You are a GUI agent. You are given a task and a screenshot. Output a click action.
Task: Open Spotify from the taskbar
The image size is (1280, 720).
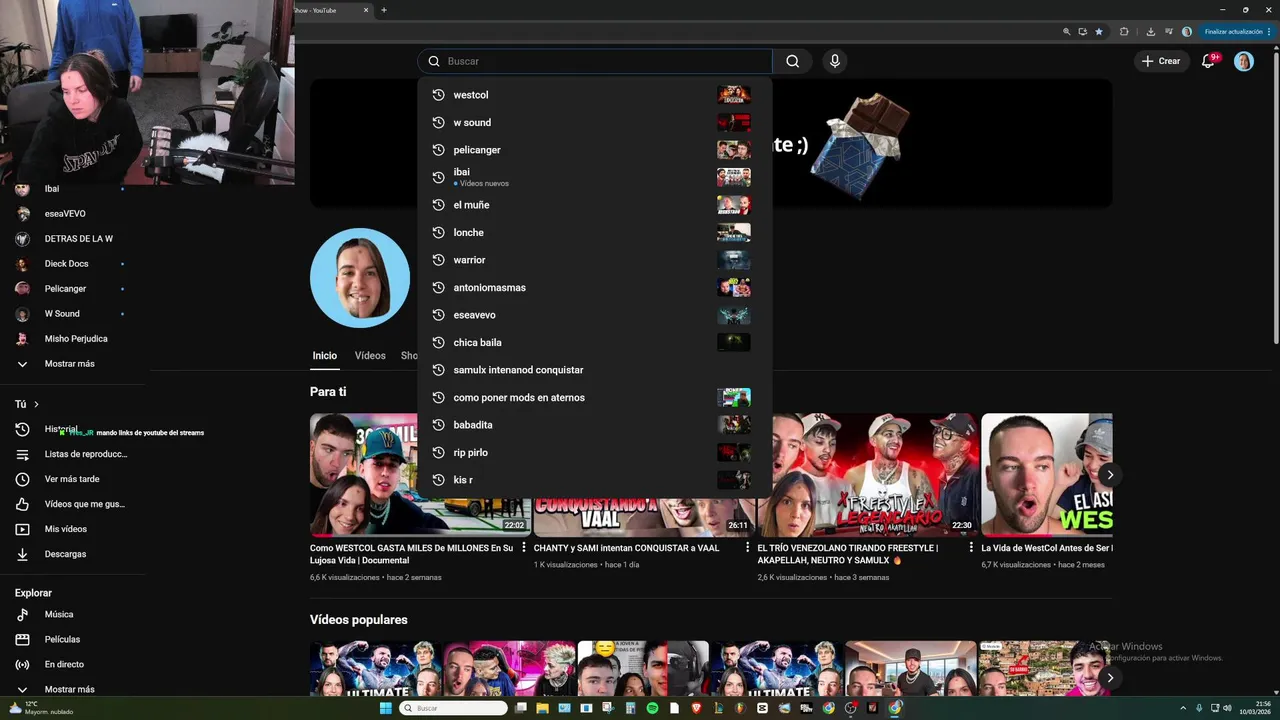point(652,708)
